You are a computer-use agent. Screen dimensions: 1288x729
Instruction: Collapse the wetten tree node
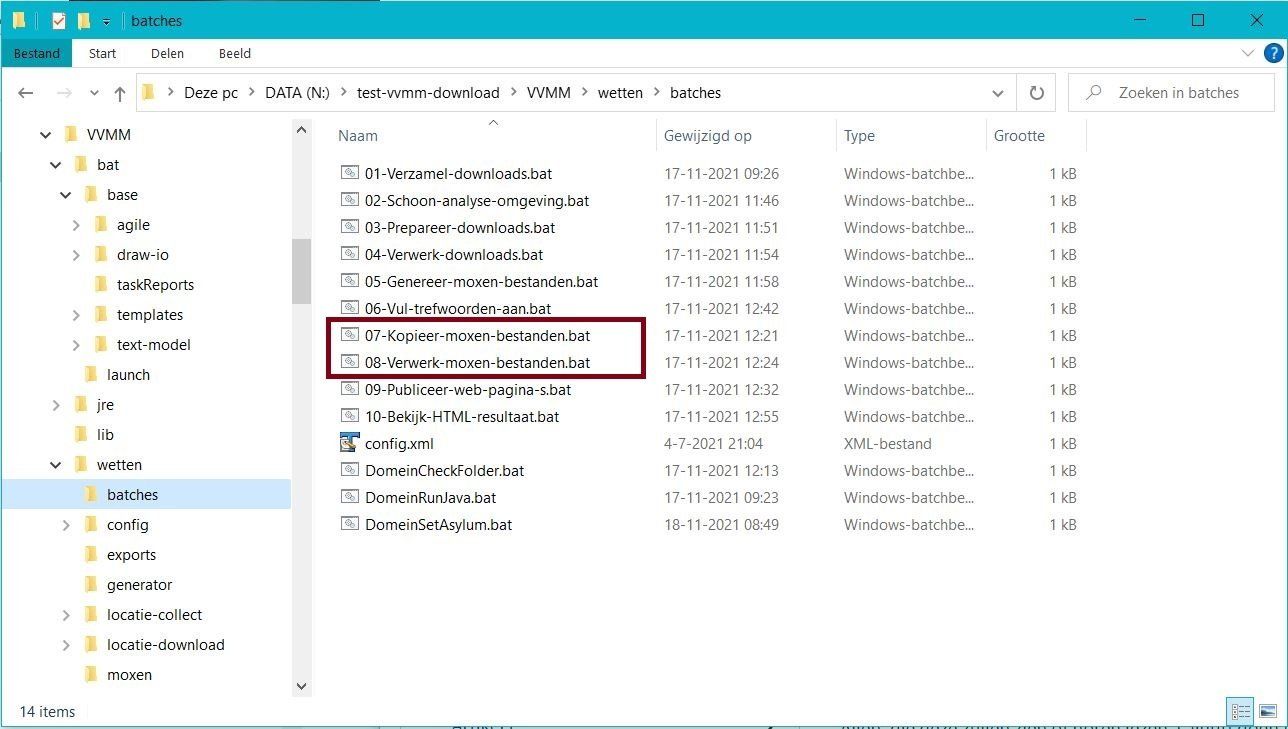click(x=55, y=465)
